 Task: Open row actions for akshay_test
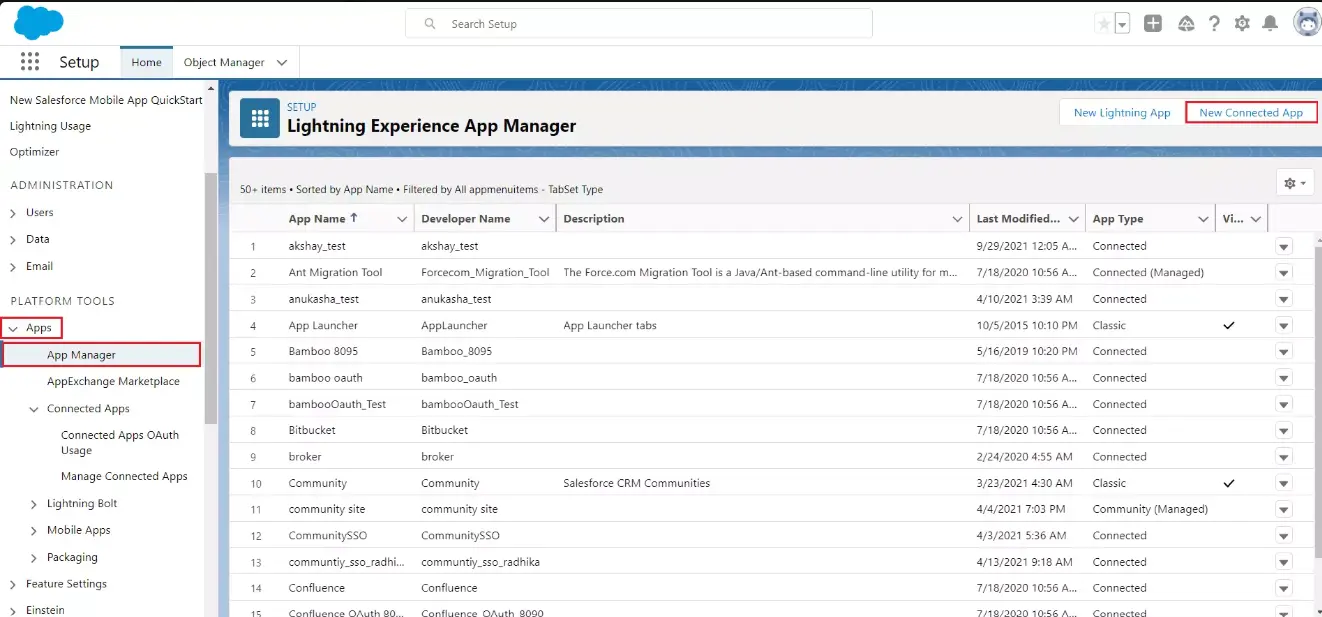[x=1284, y=246]
